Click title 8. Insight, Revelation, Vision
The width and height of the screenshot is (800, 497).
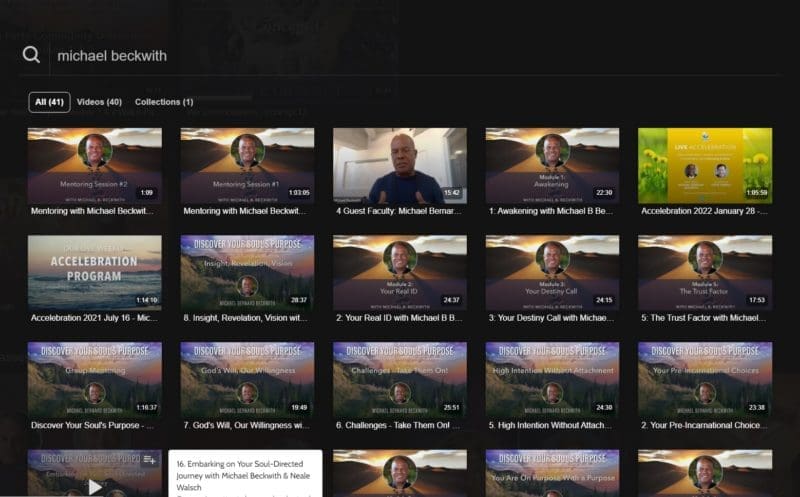[245, 318]
